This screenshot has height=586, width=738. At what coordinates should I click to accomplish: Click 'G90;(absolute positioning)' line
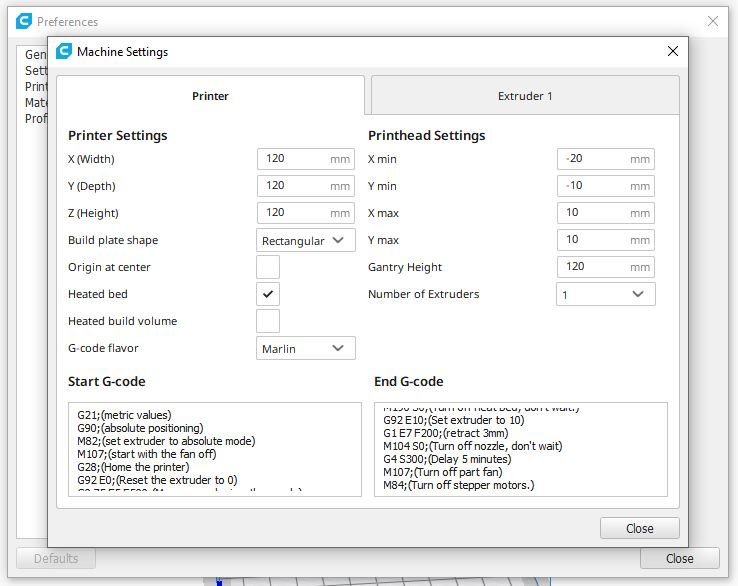click(140, 428)
